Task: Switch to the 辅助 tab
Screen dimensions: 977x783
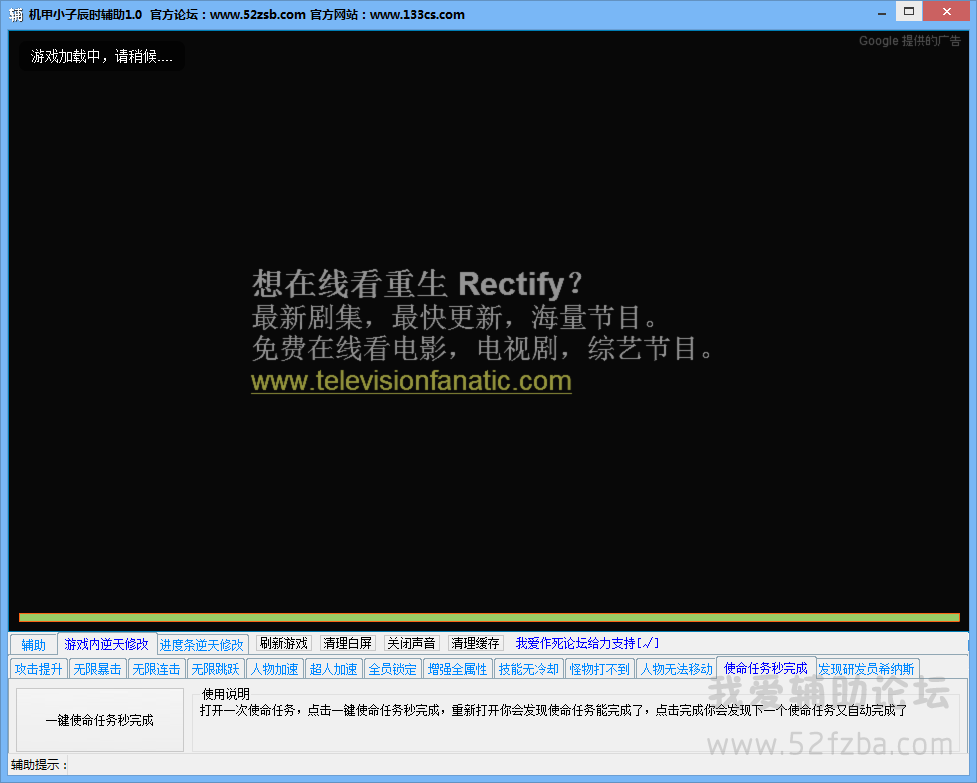Action: point(34,645)
